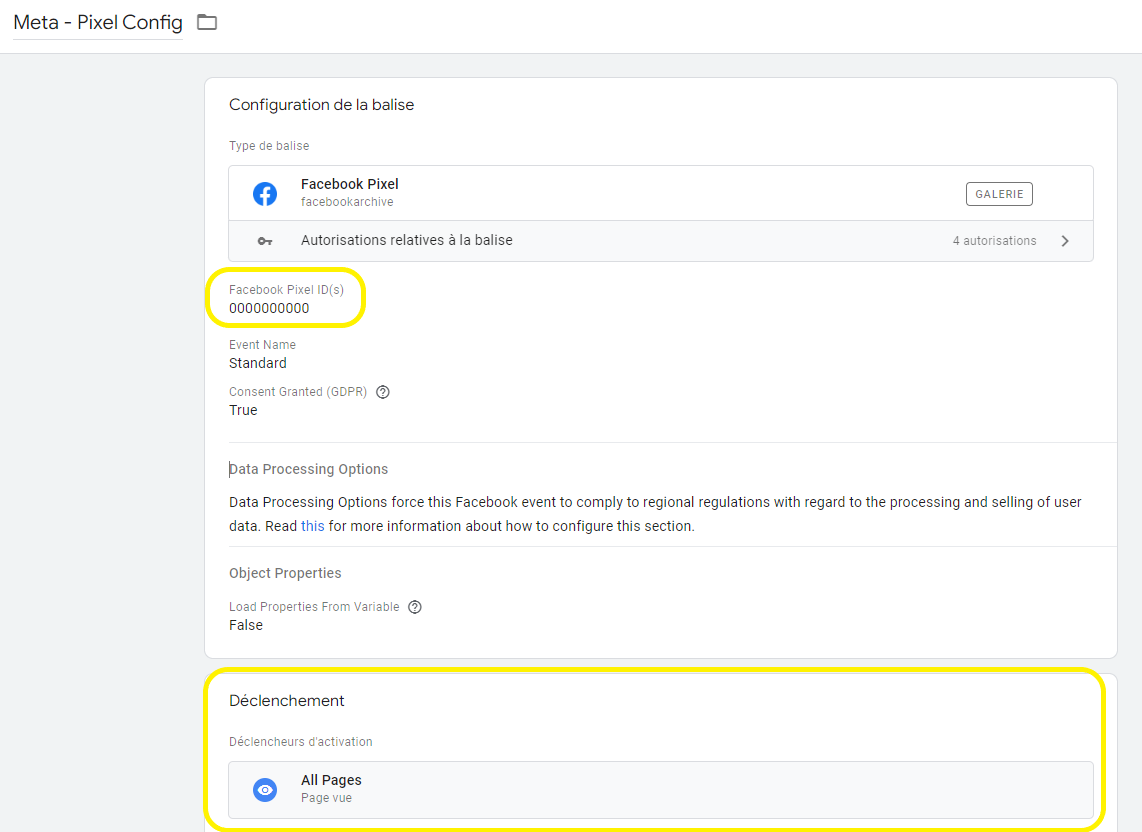1142x832 pixels.
Task: Click the Déclenchement section header
Action: 287,700
